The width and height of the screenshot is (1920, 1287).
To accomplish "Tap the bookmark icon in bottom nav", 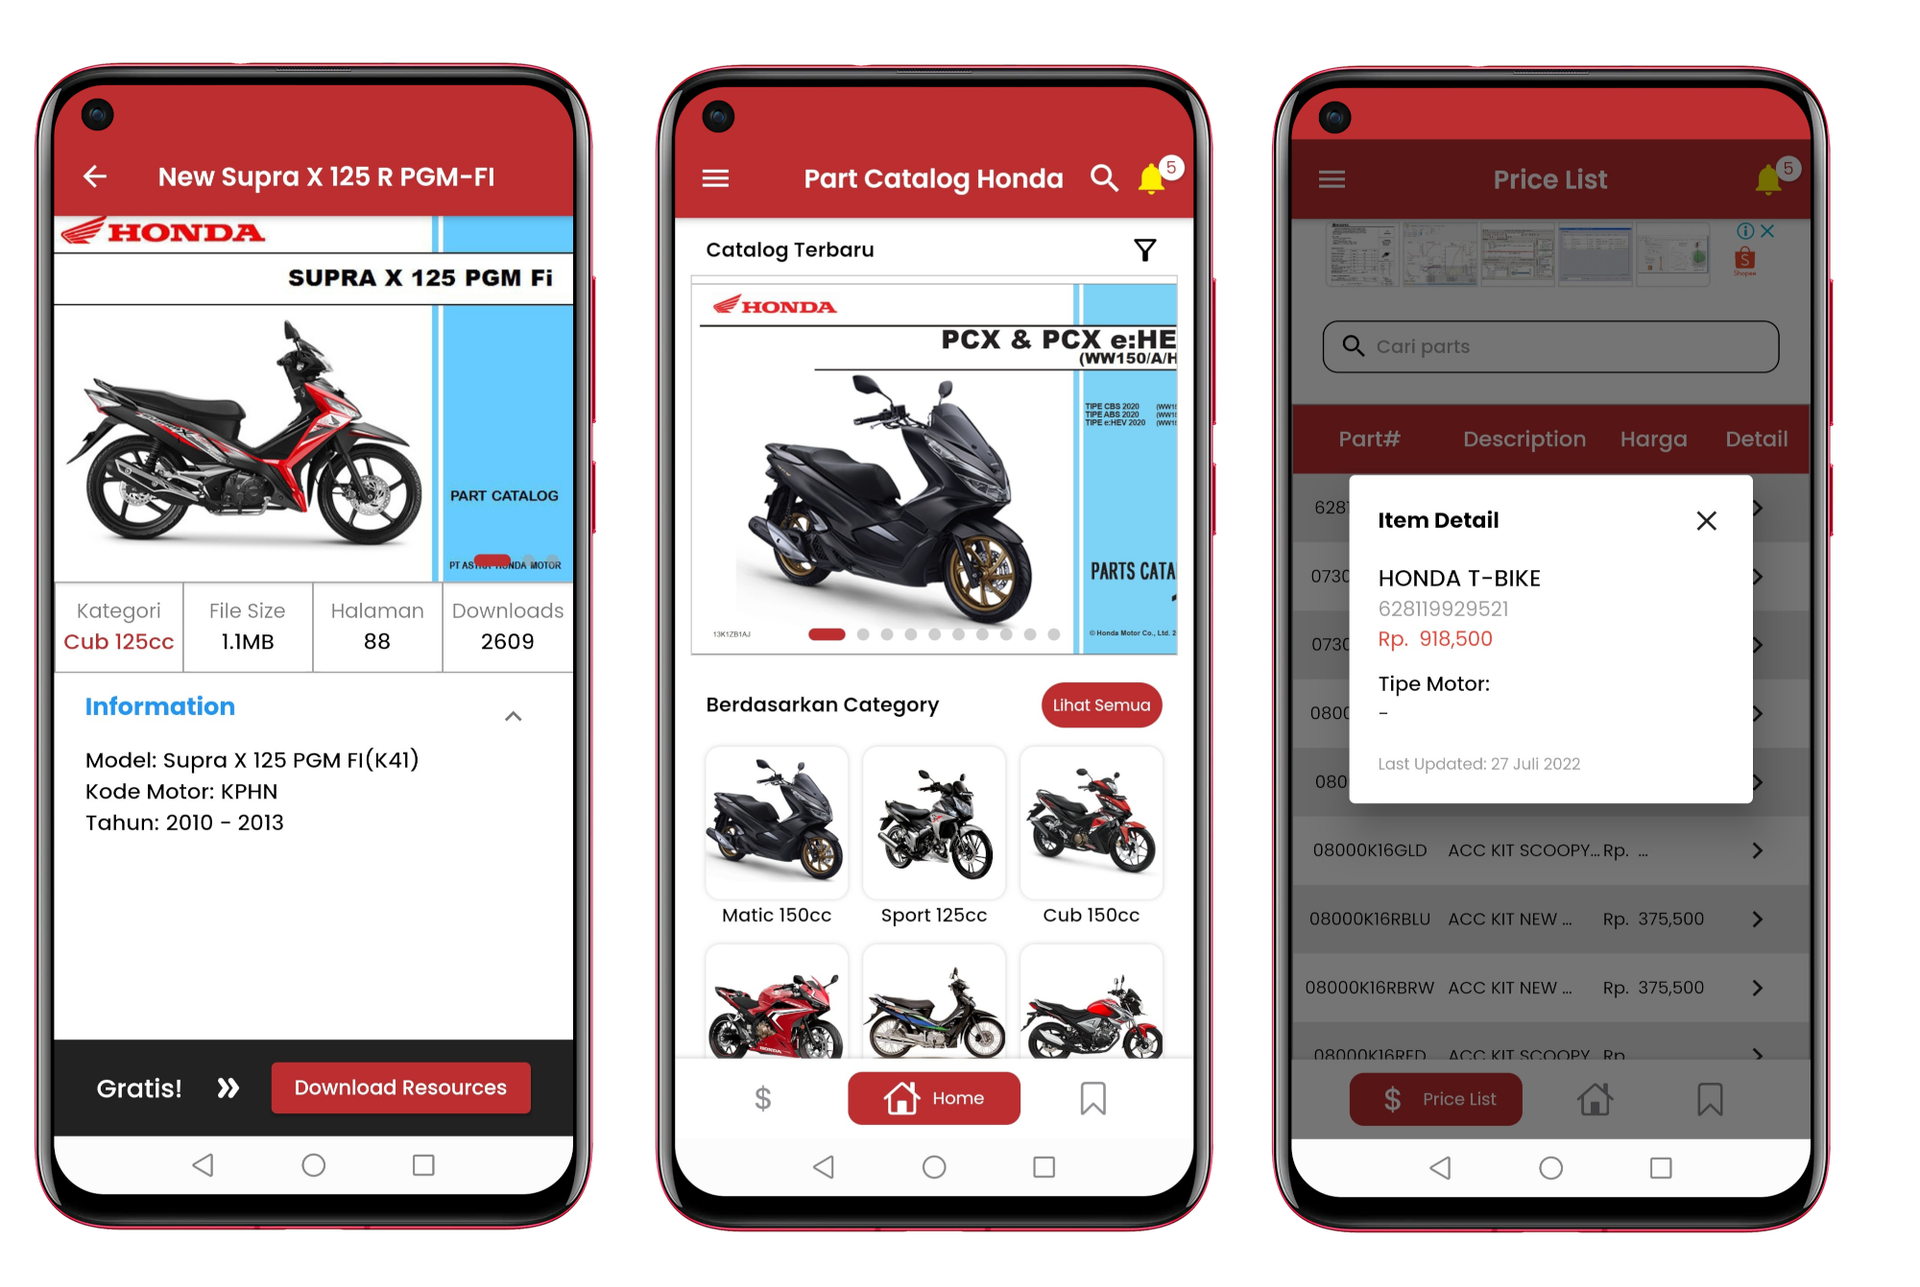I will pos(1093,1099).
